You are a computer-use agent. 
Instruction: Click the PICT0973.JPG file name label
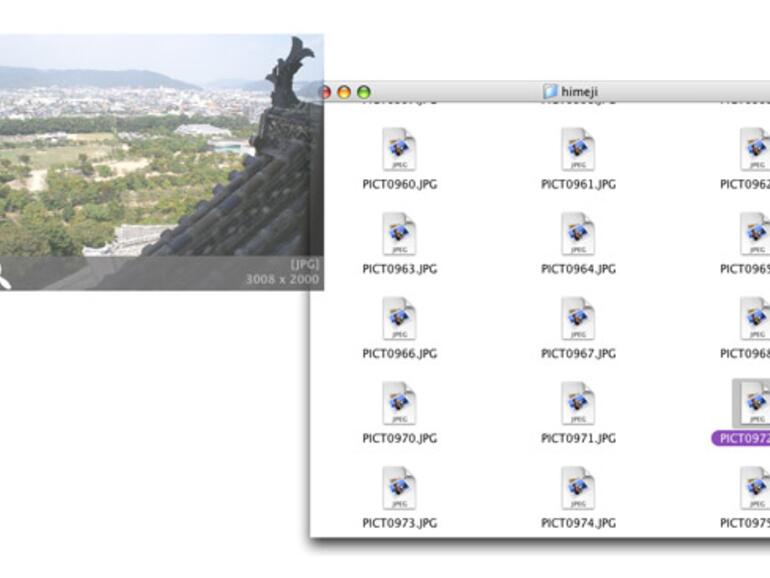(x=399, y=523)
